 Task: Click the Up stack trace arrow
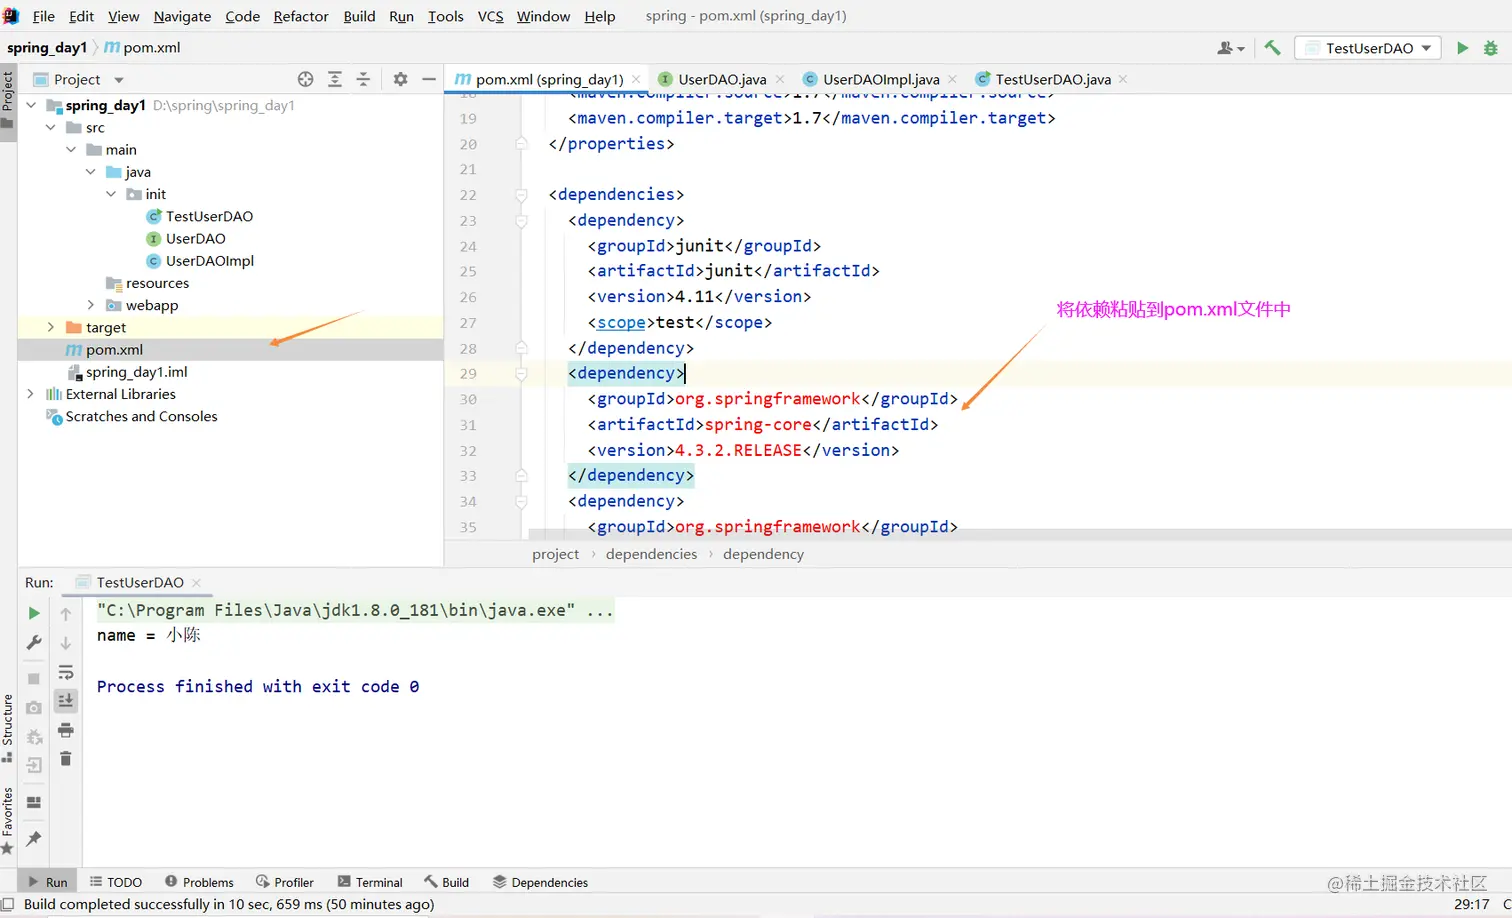(x=66, y=613)
